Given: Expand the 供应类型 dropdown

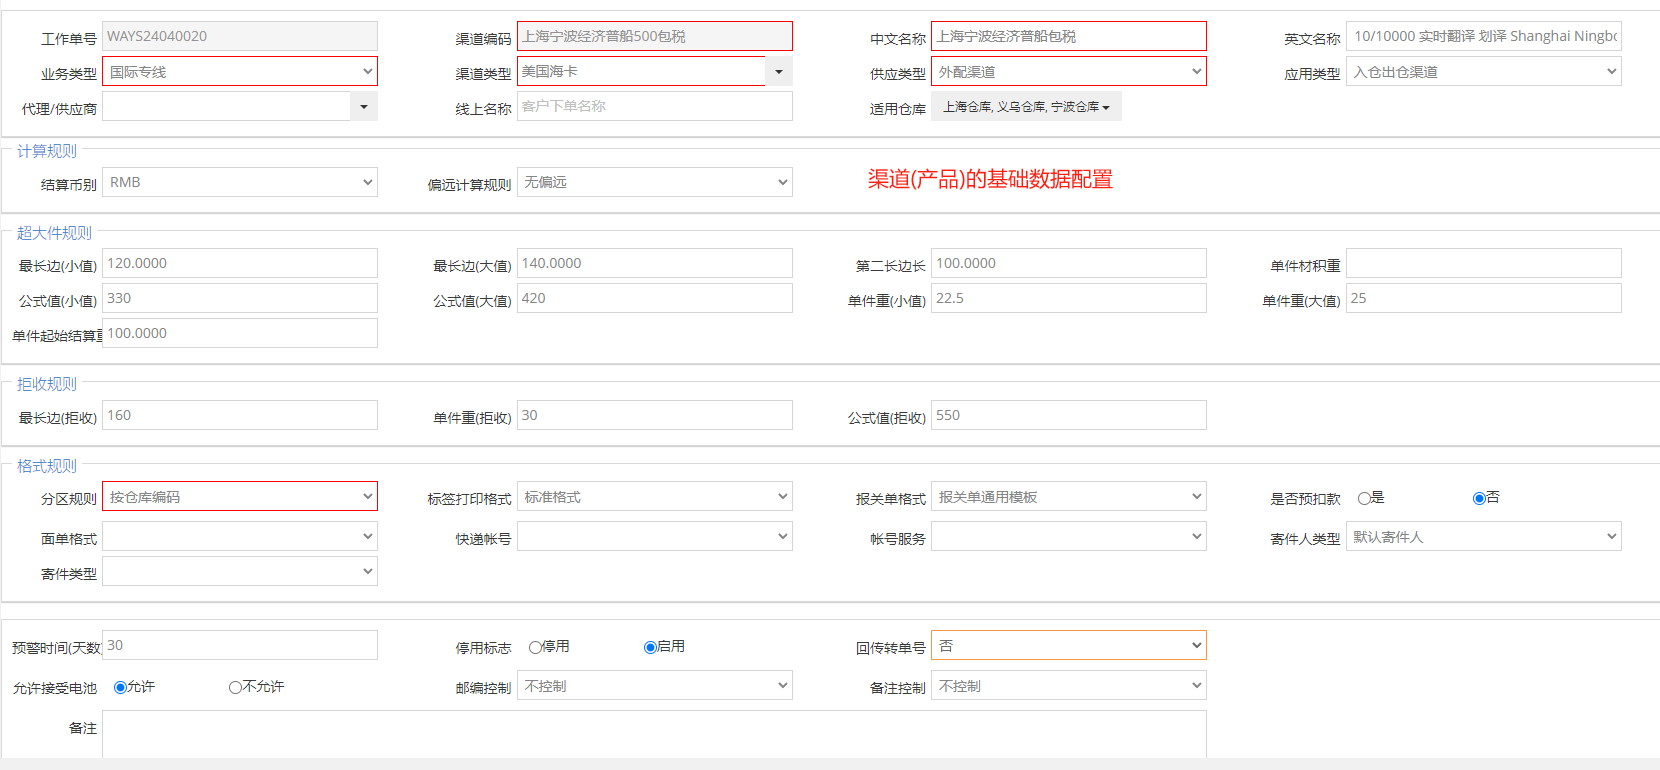Looking at the screenshot, I should click(1068, 72).
